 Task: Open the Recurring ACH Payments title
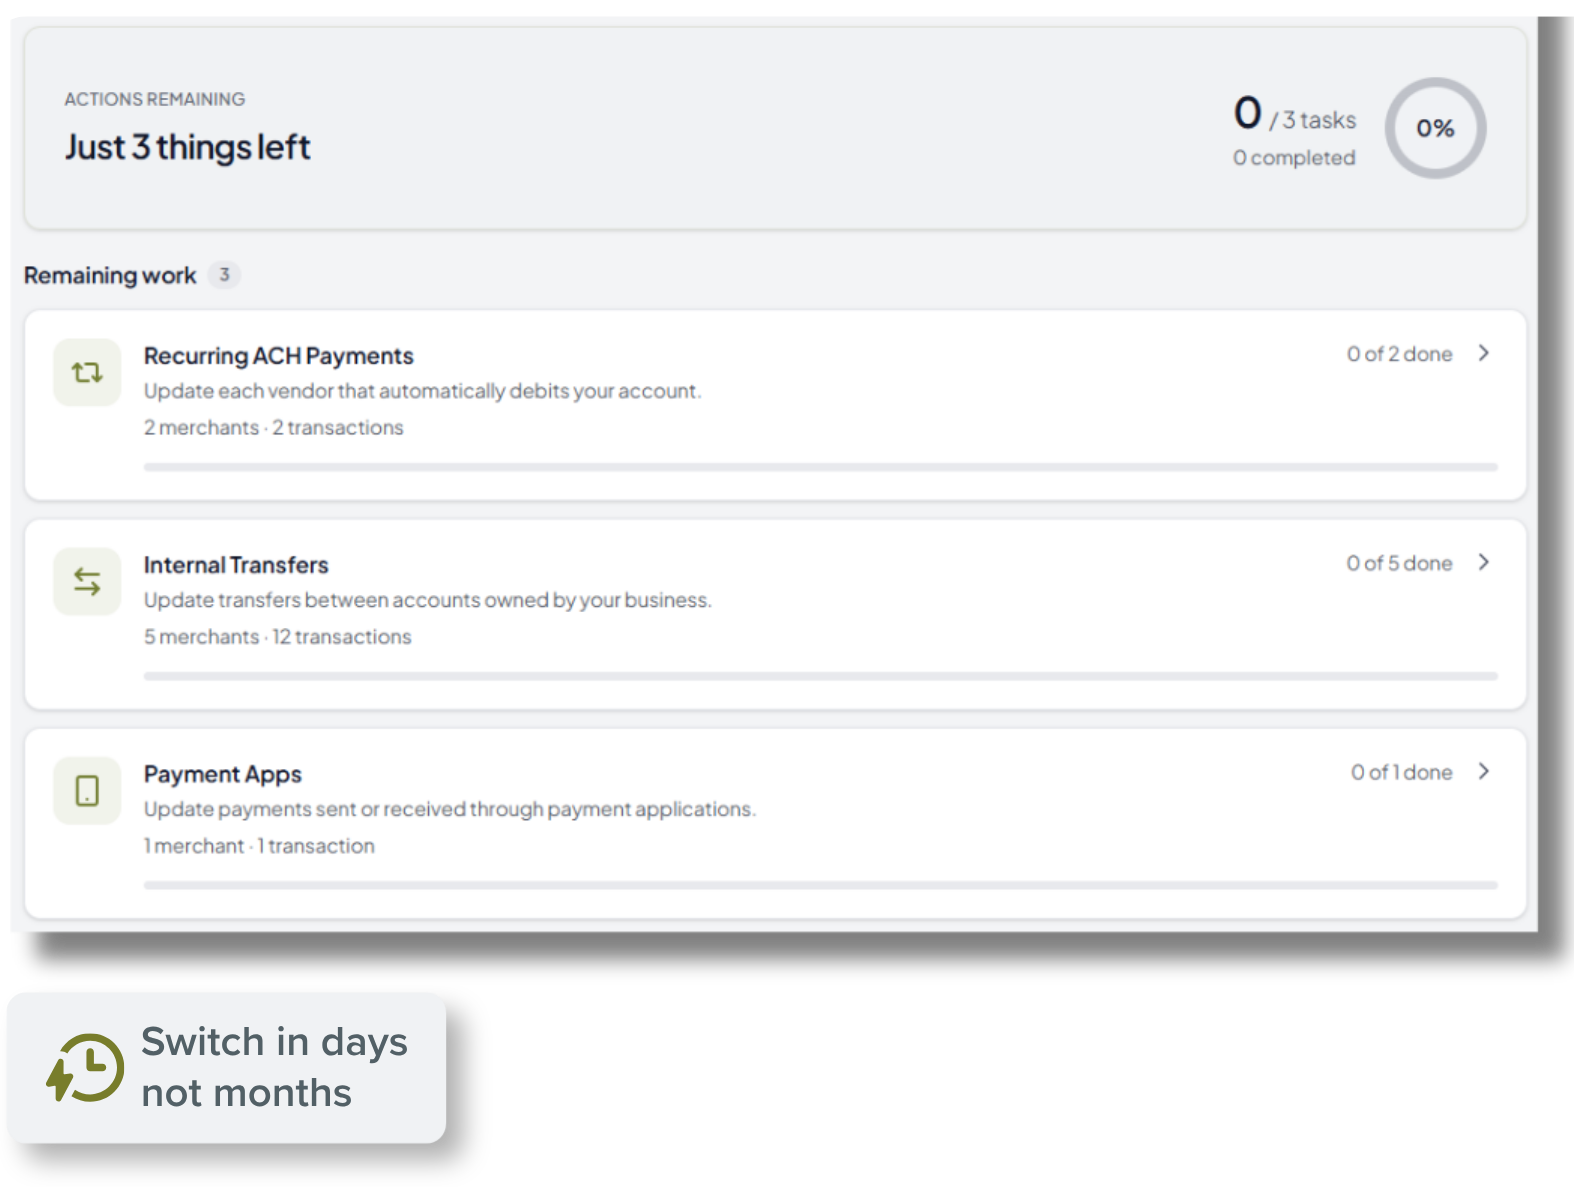pyautogui.click(x=278, y=356)
